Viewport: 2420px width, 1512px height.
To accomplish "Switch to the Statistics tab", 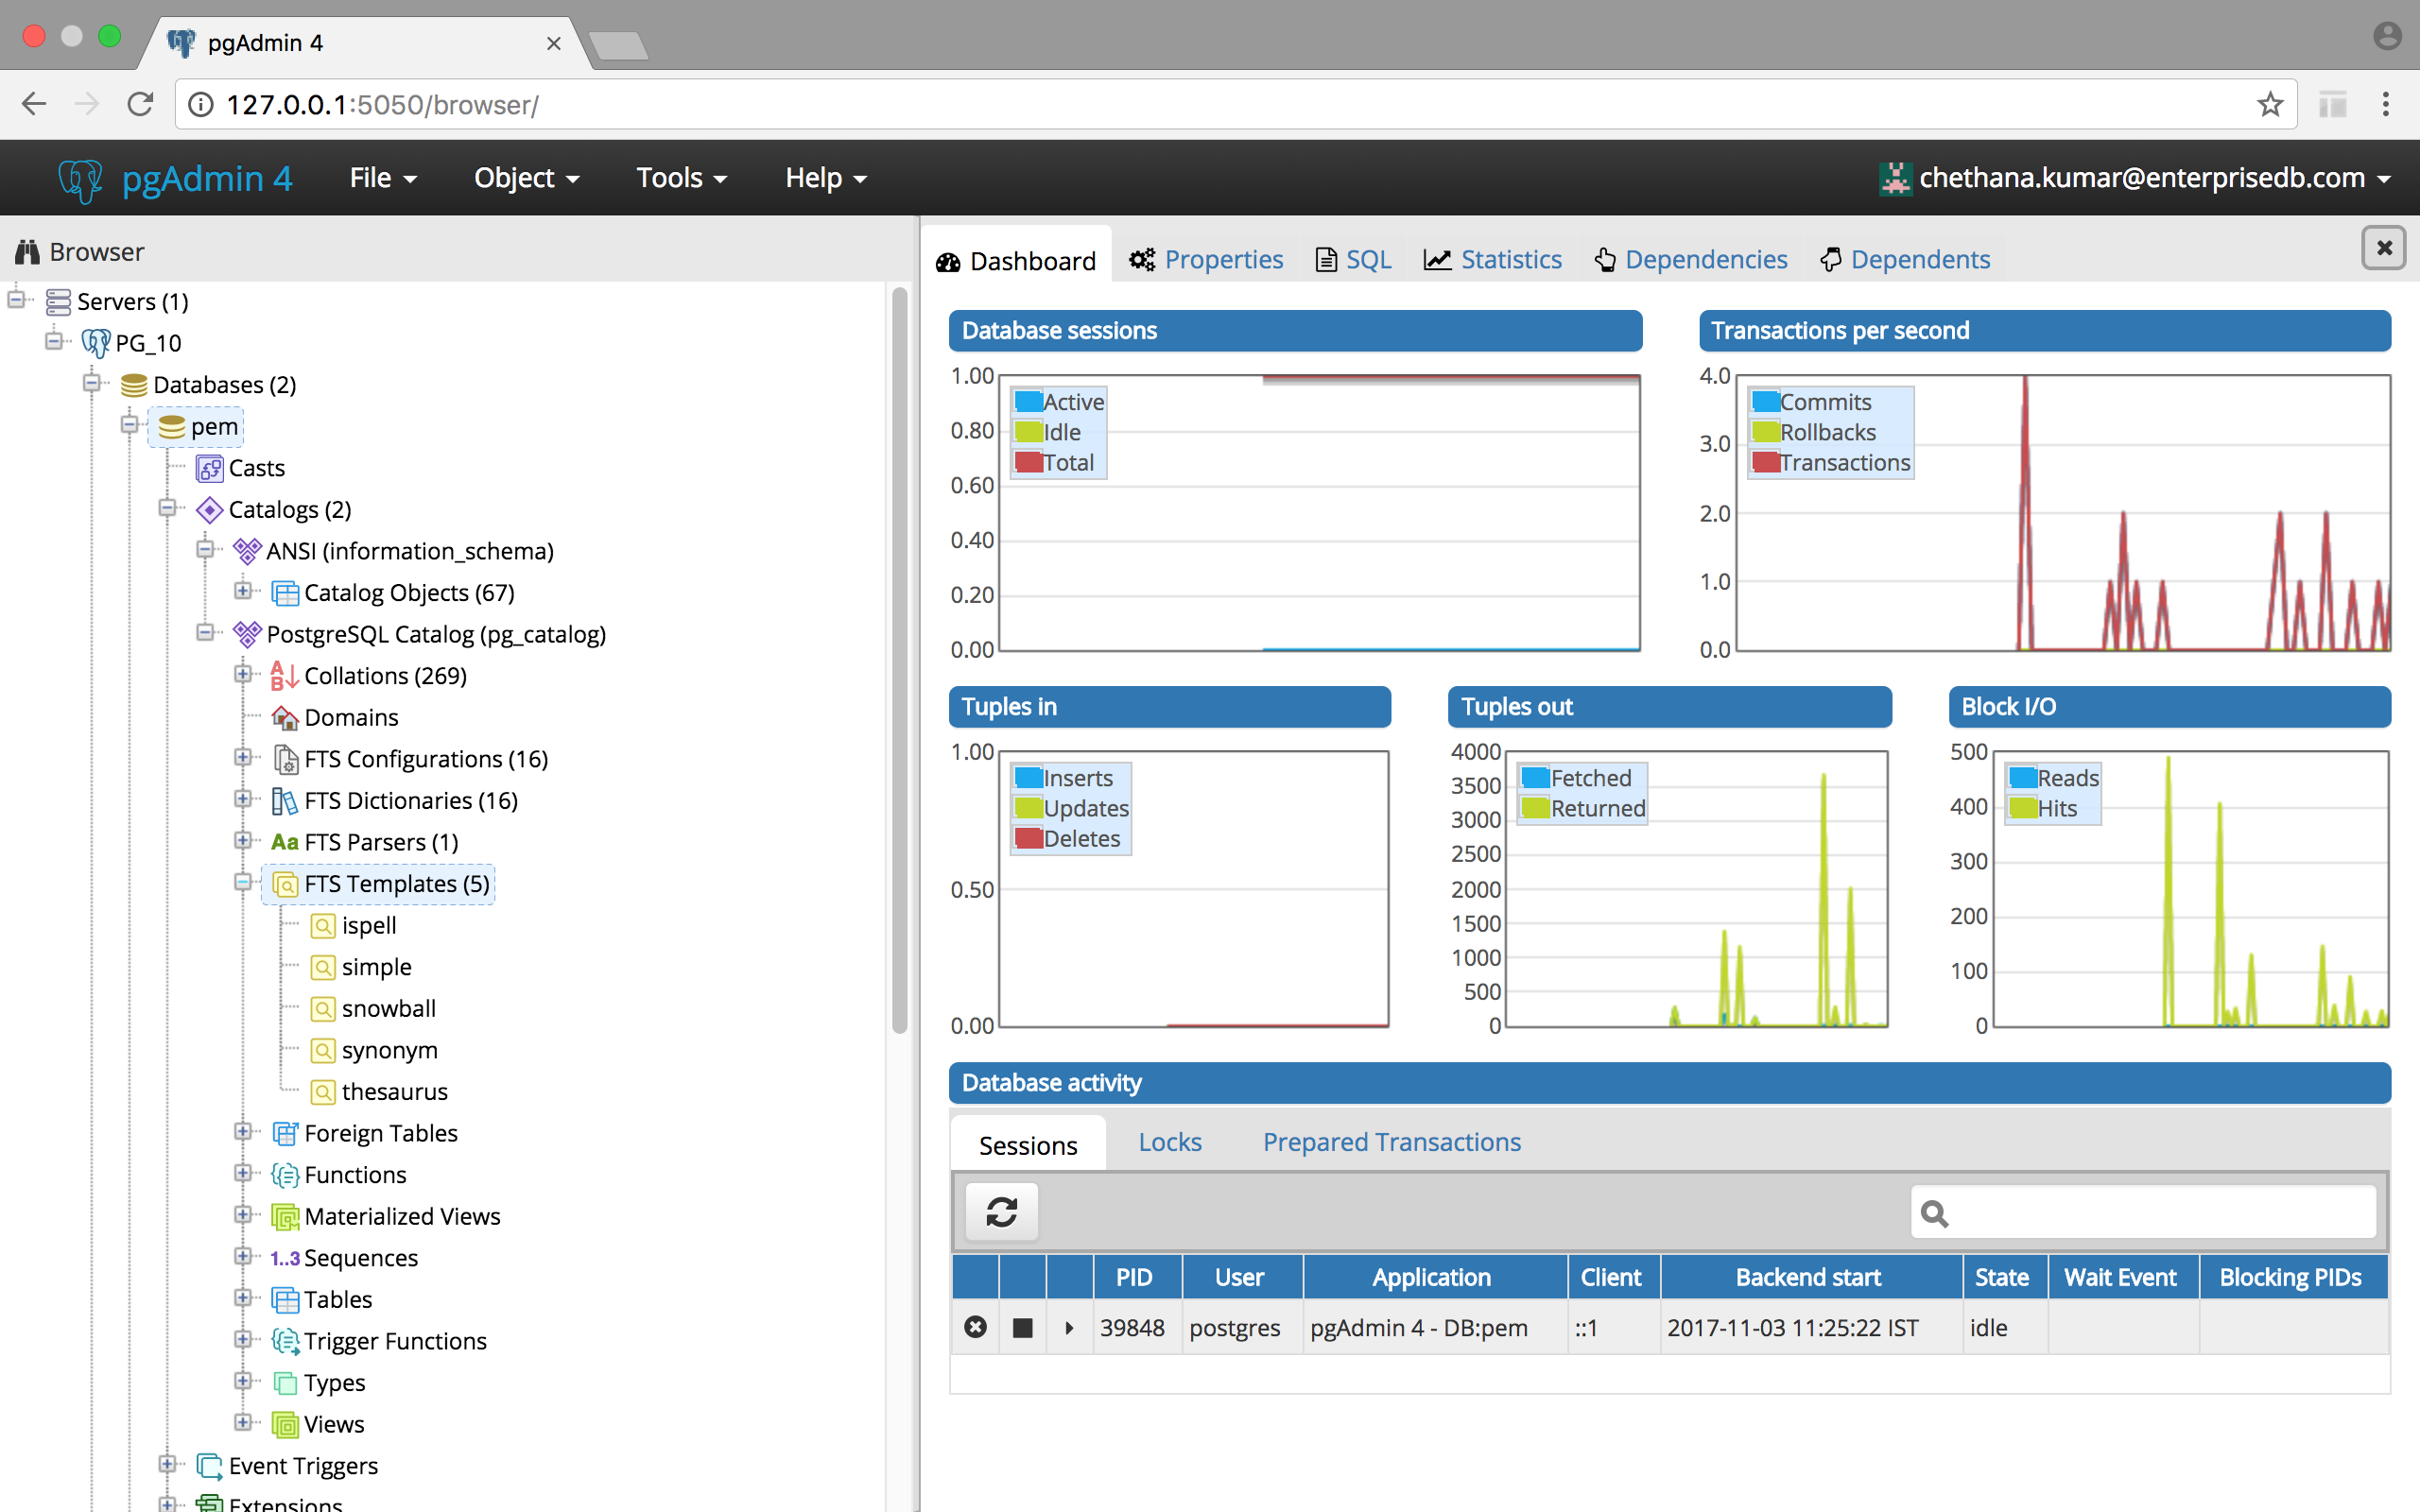I will coord(1492,260).
